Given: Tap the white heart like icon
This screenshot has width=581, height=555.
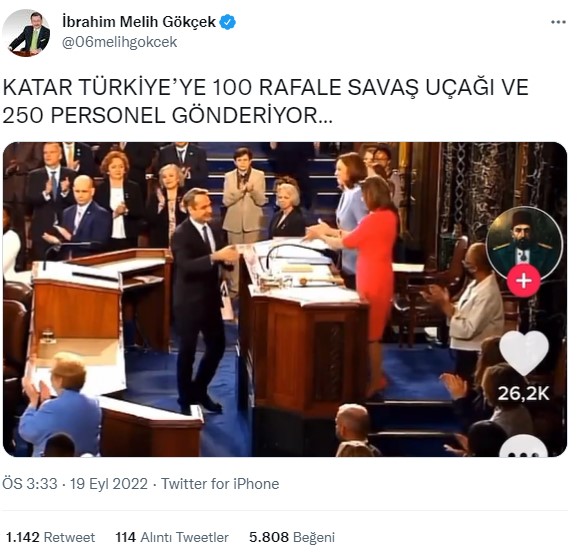Looking at the screenshot, I should (x=524, y=353).
